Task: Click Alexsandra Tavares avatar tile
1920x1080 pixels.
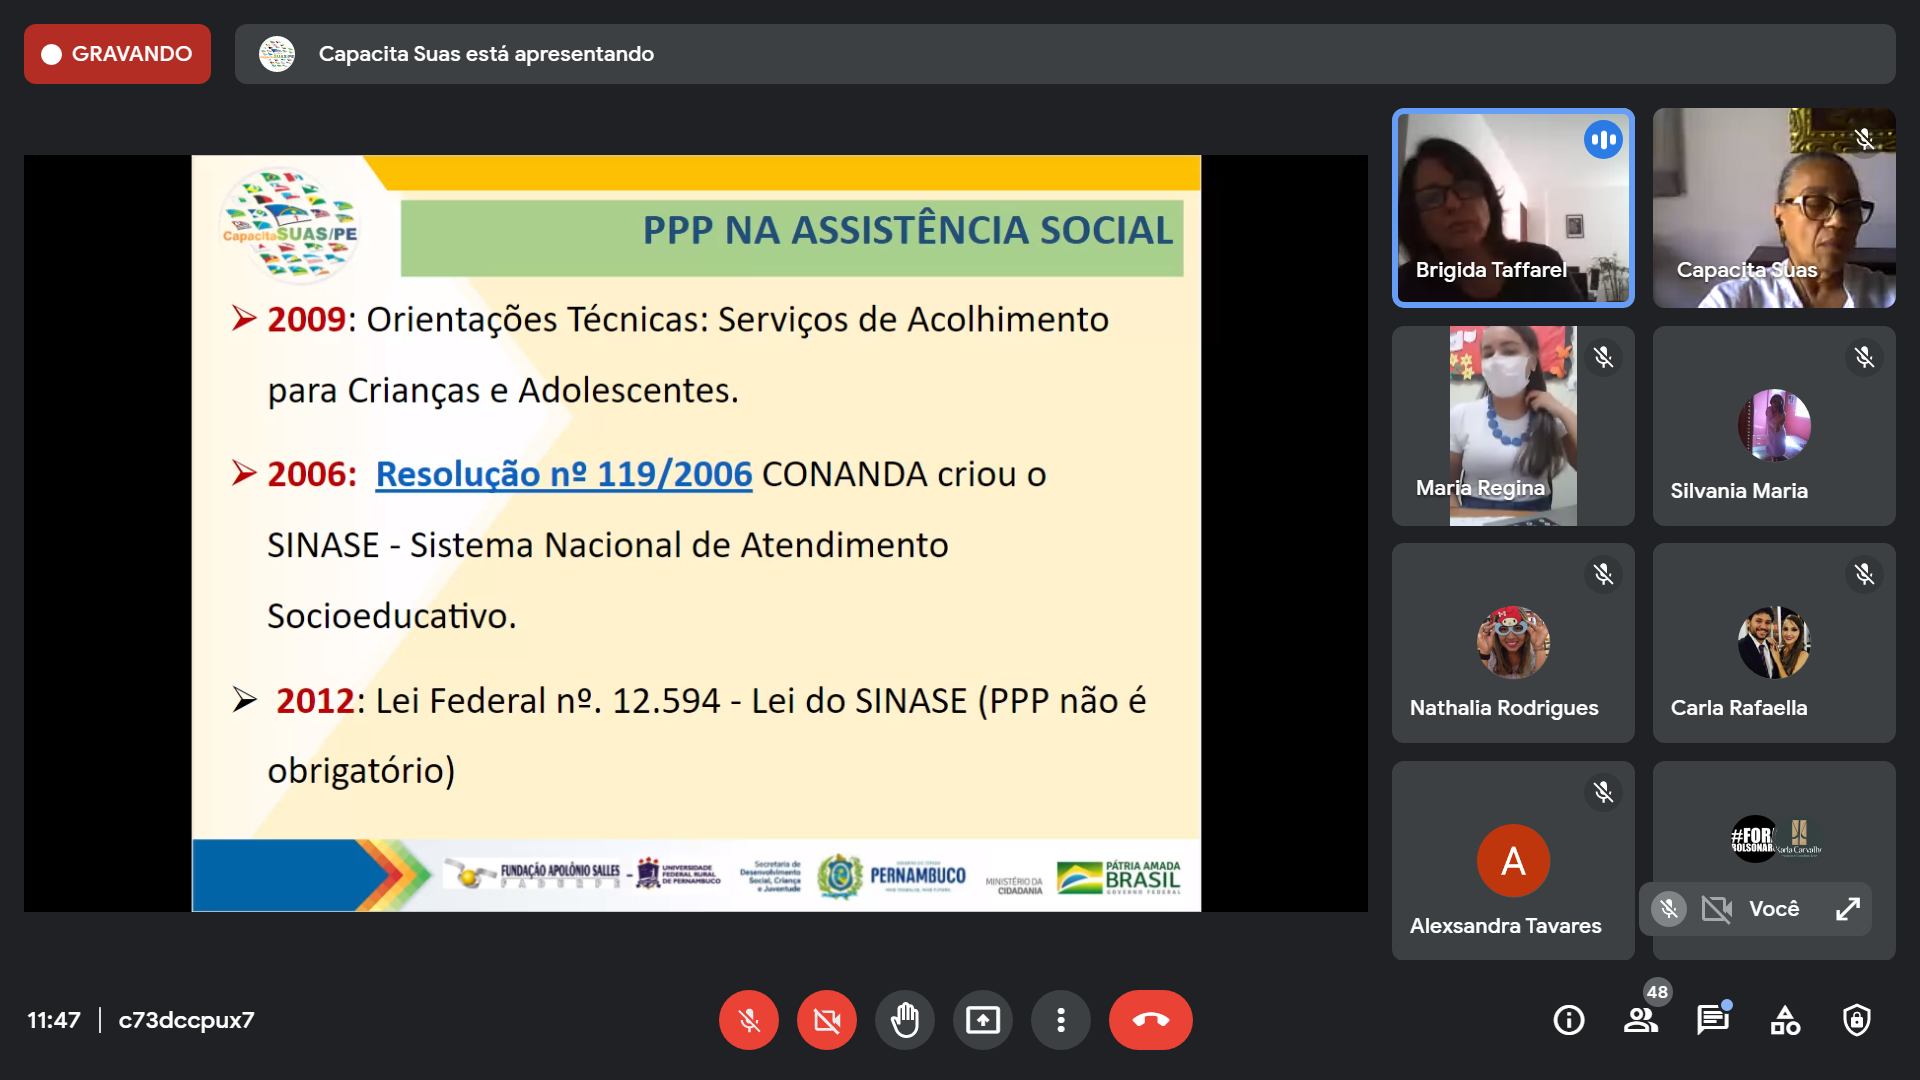Action: (1513, 860)
